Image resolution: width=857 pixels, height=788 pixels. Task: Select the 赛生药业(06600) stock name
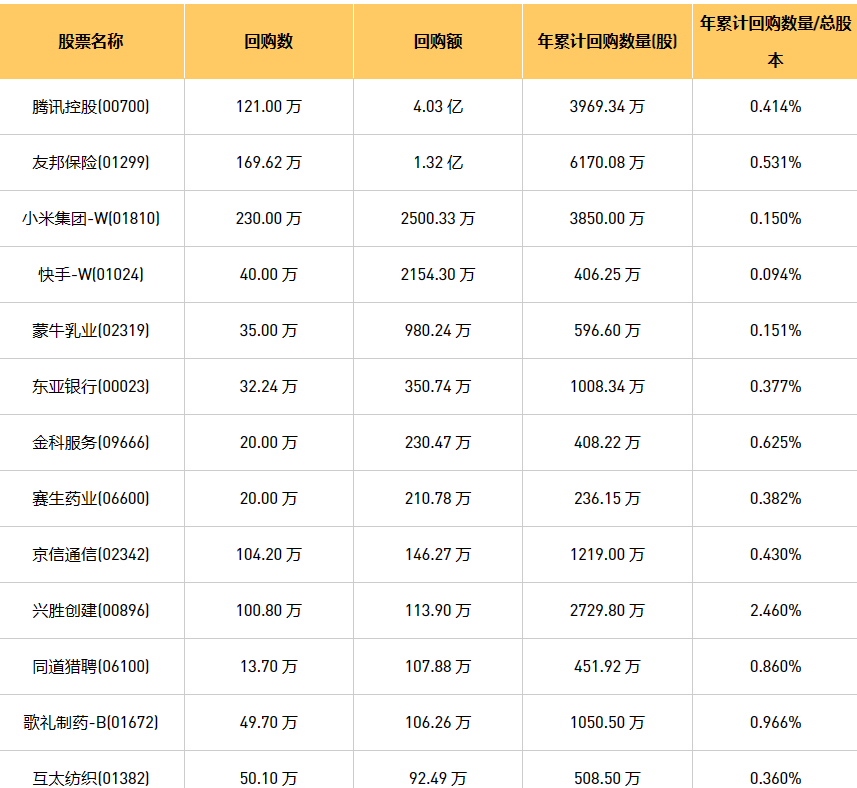coord(91,498)
